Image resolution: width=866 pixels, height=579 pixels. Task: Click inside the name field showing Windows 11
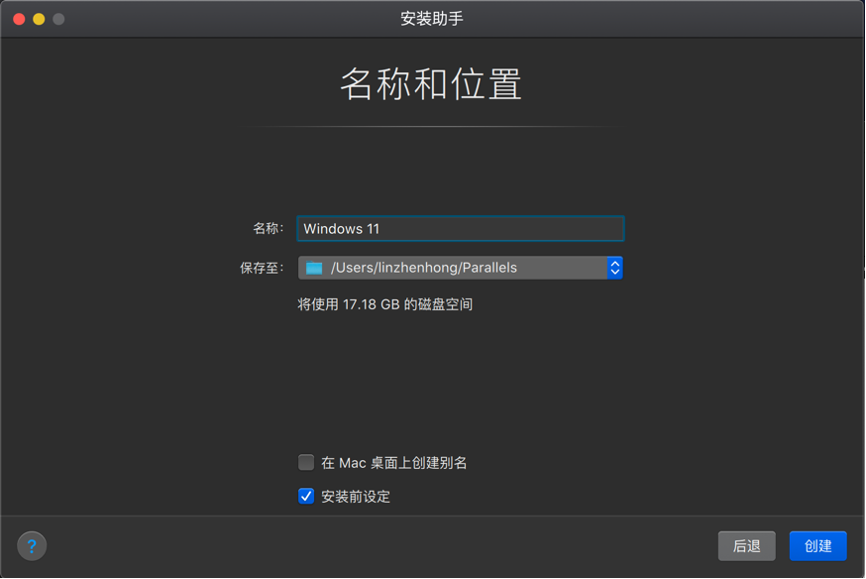460,228
